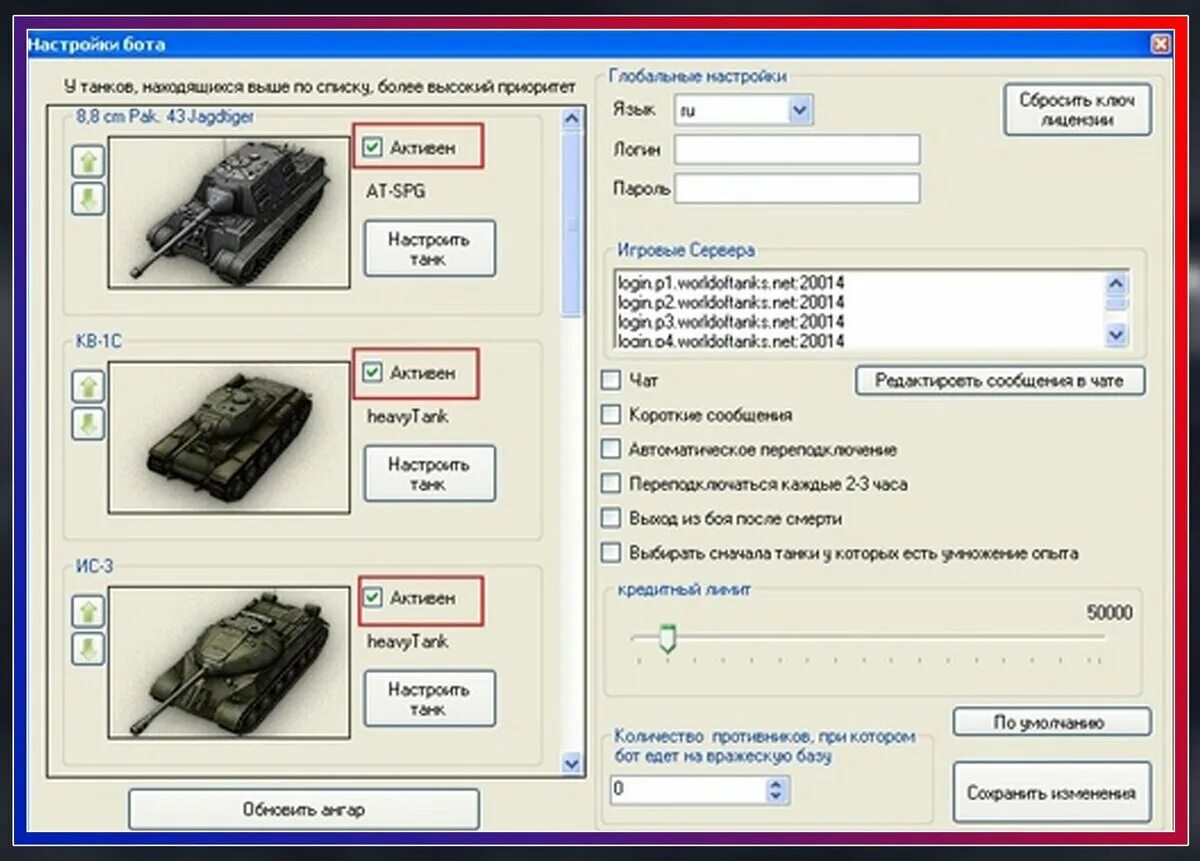This screenshot has width=1200, height=861.
Task: Uncheck Активен for КВ-1С
Action: (x=372, y=372)
